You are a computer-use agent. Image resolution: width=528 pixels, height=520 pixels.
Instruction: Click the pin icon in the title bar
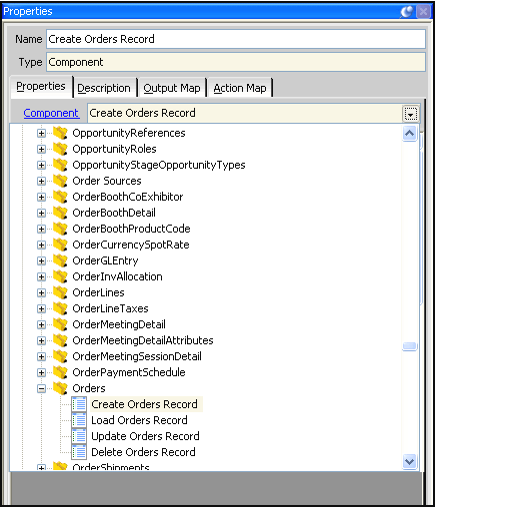pos(406,11)
